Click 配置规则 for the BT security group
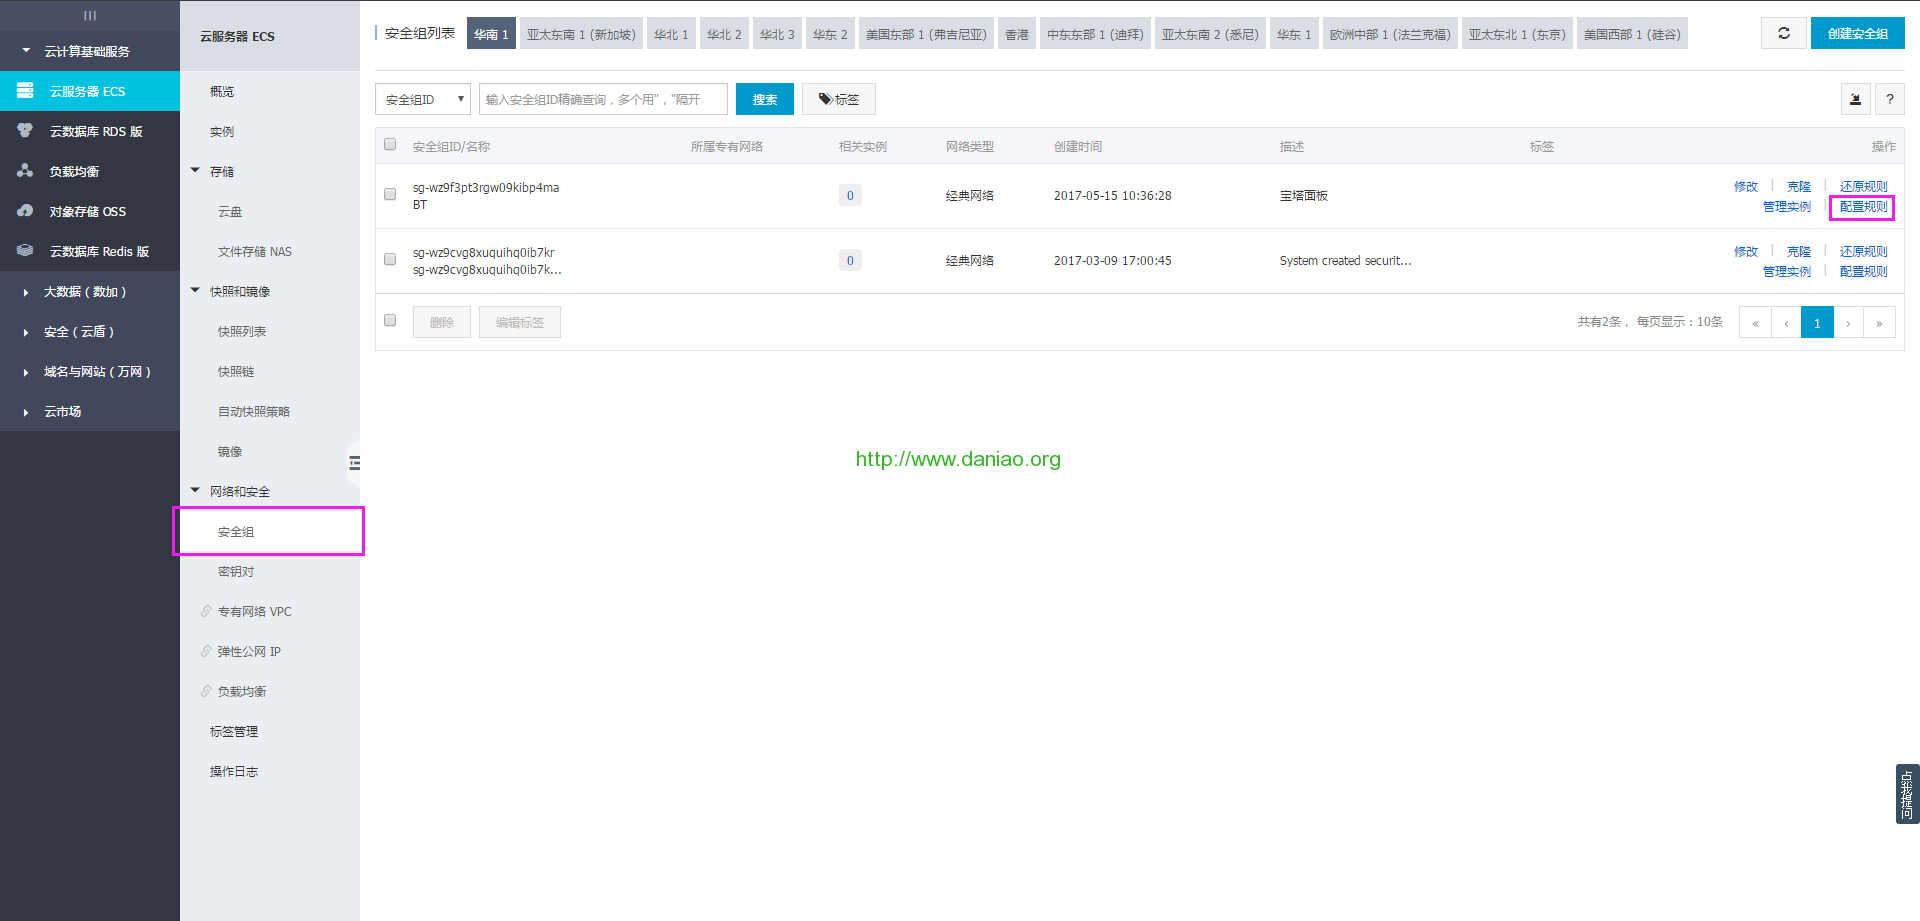The height and width of the screenshot is (921, 1920). click(1863, 207)
